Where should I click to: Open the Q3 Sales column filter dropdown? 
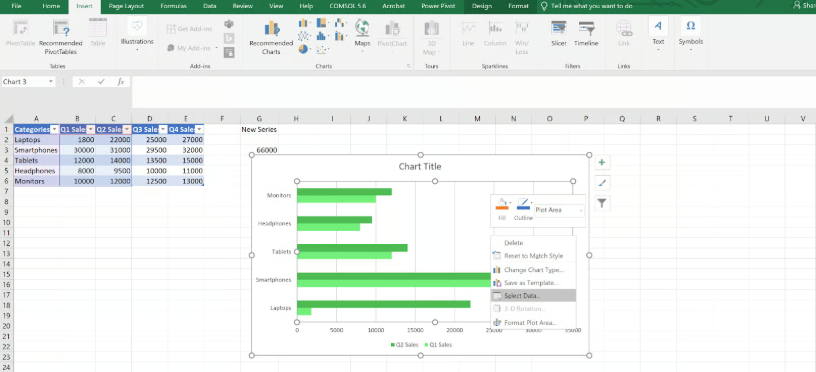[163, 130]
